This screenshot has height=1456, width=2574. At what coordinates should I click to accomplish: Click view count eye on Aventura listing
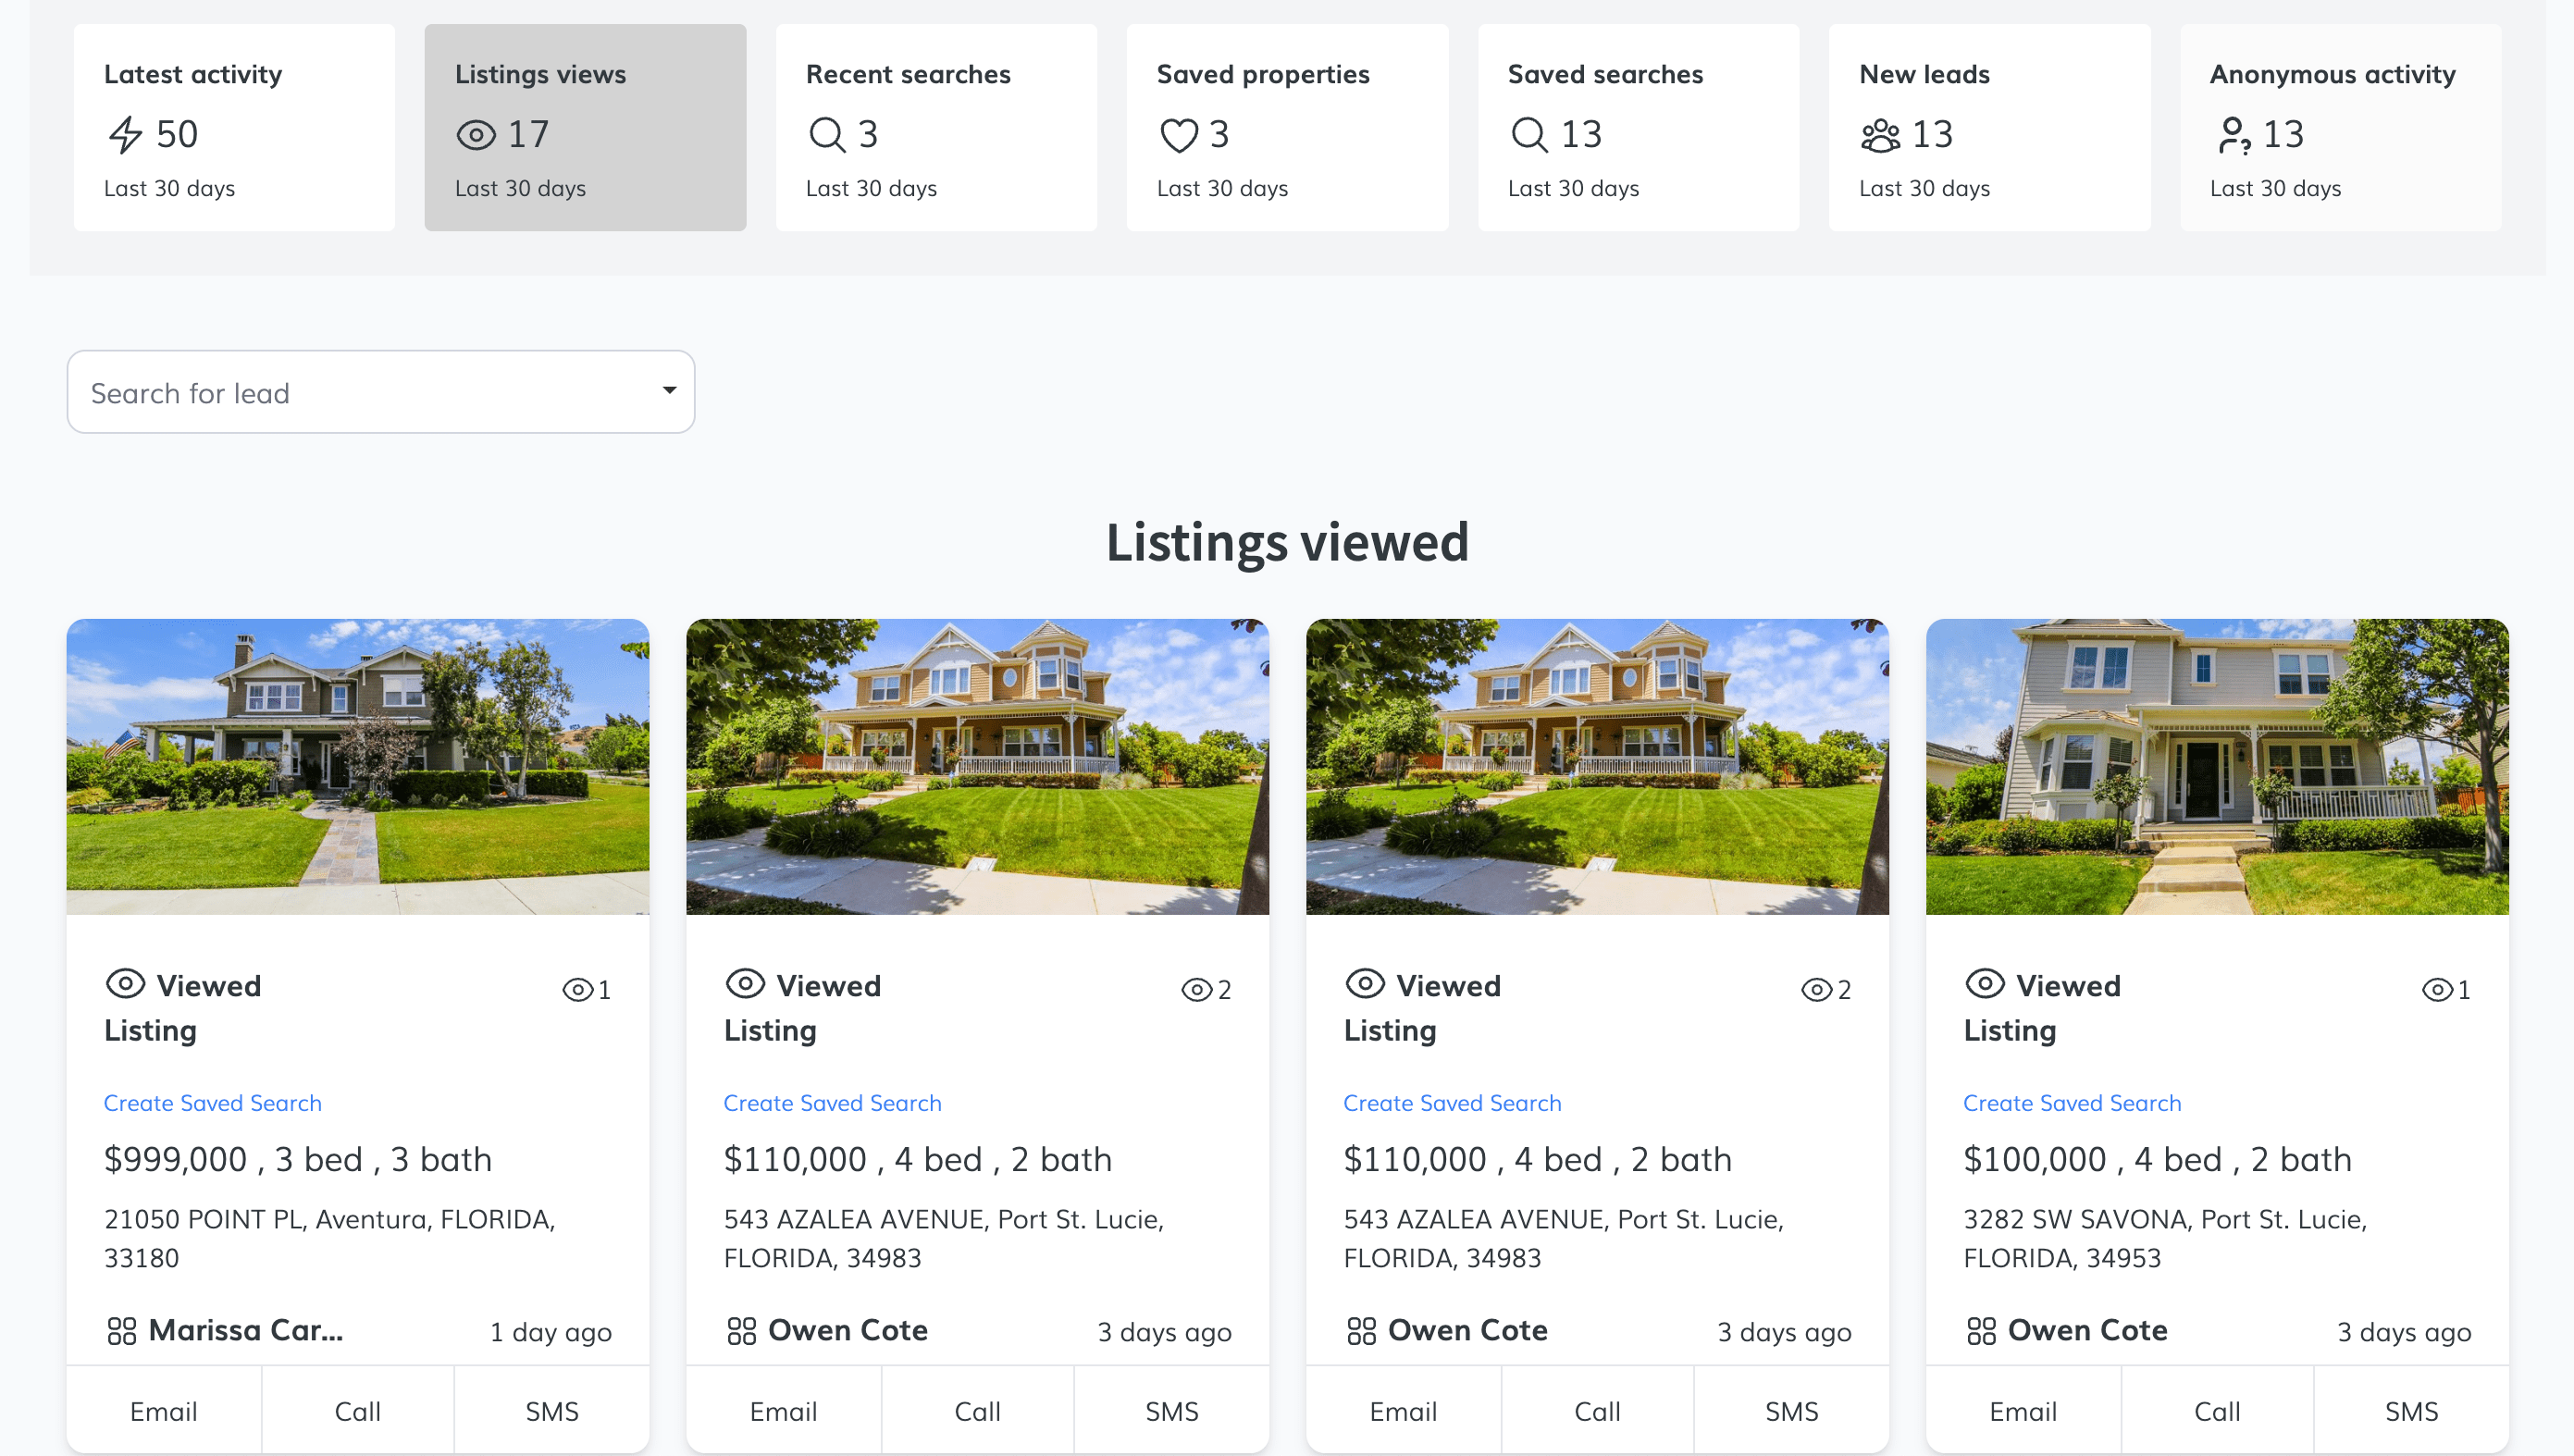pyautogui.click(x=578, y=990)
